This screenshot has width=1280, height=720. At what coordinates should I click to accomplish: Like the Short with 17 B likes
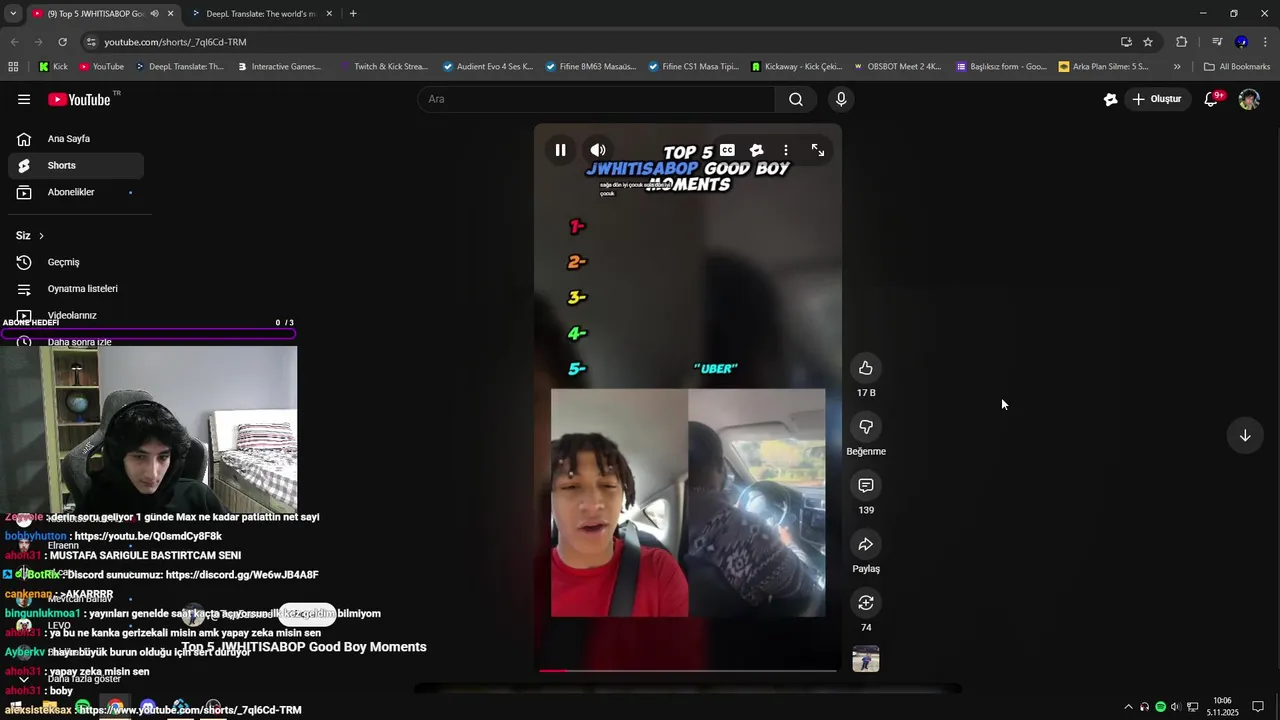(866, 368)
